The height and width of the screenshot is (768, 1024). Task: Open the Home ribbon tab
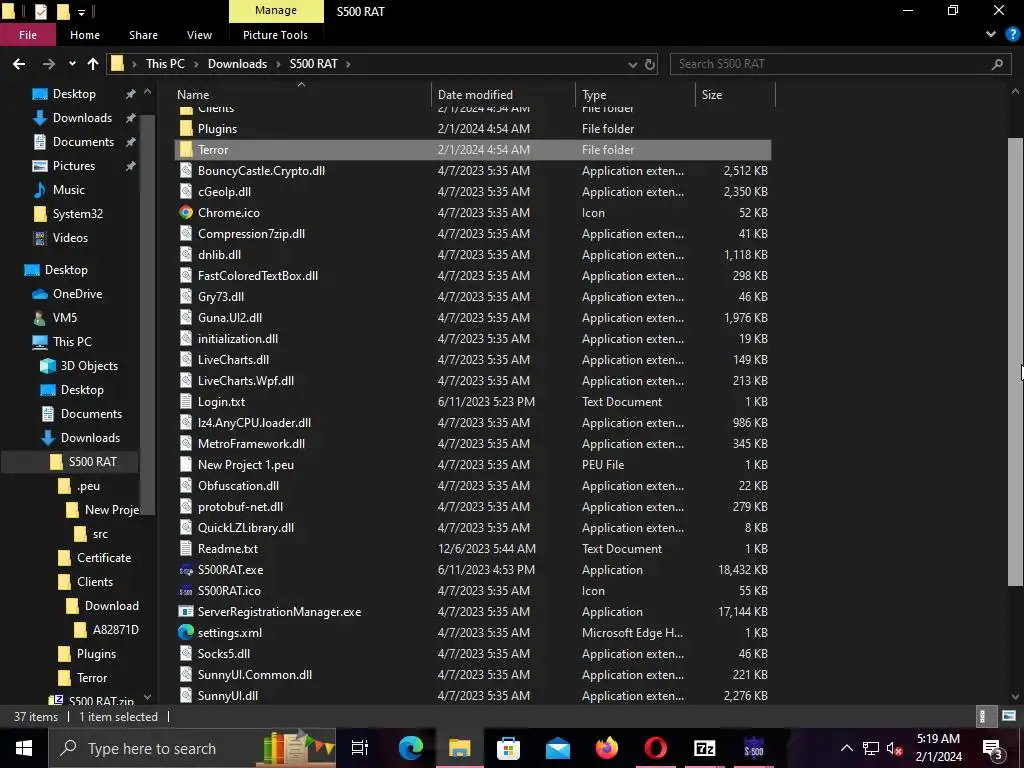point(85,35)
